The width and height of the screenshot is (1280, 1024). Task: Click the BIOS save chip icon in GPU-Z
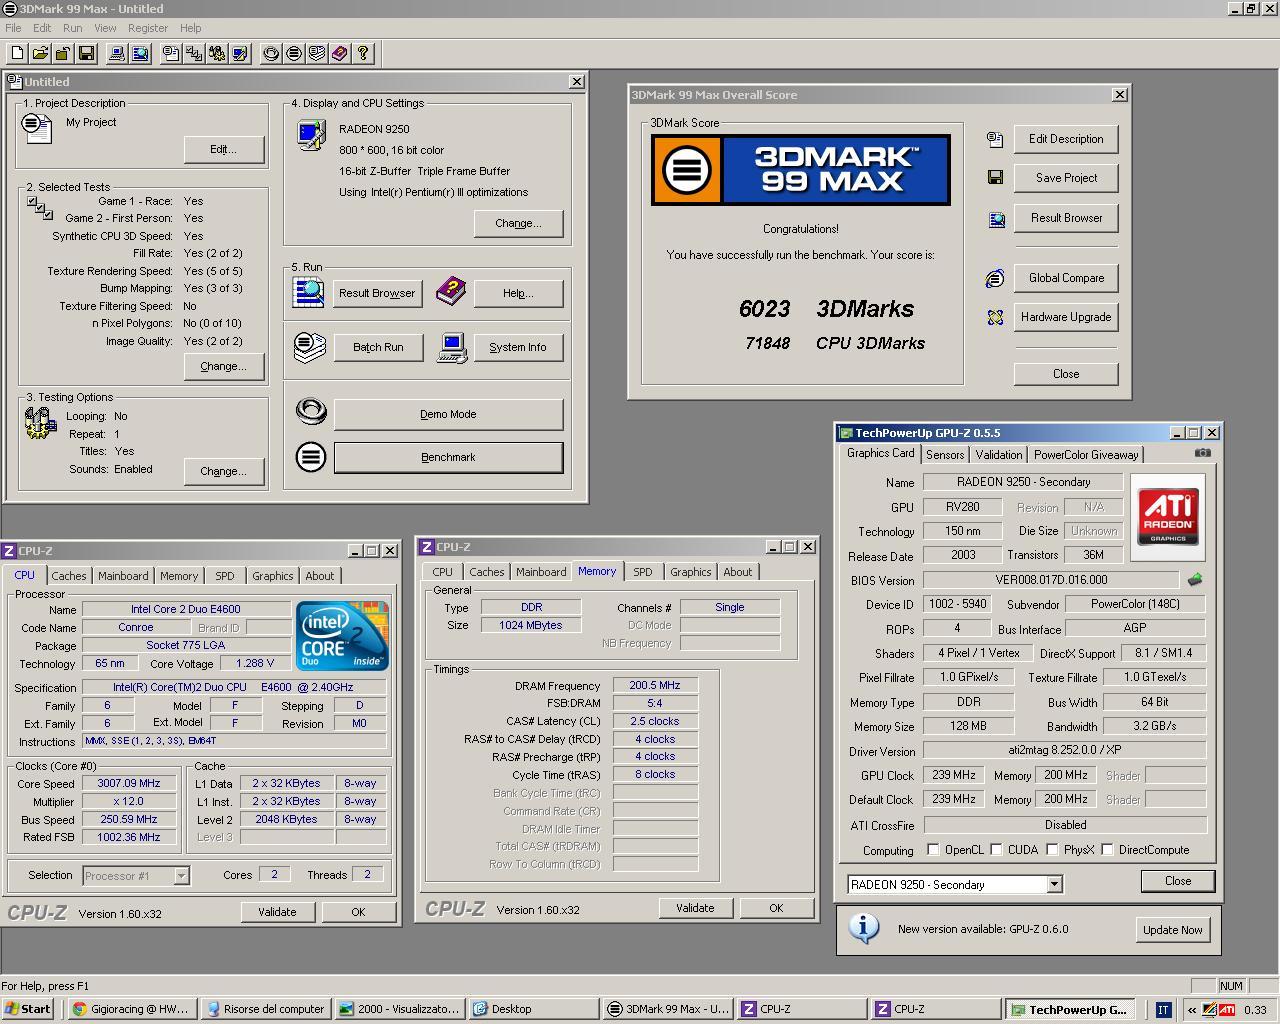coord(1195,579)
